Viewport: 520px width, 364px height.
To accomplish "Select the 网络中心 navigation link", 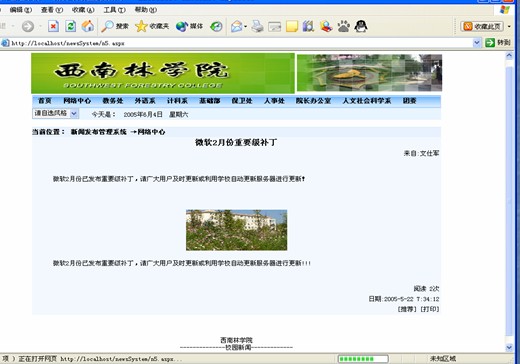I will point(77,101).
